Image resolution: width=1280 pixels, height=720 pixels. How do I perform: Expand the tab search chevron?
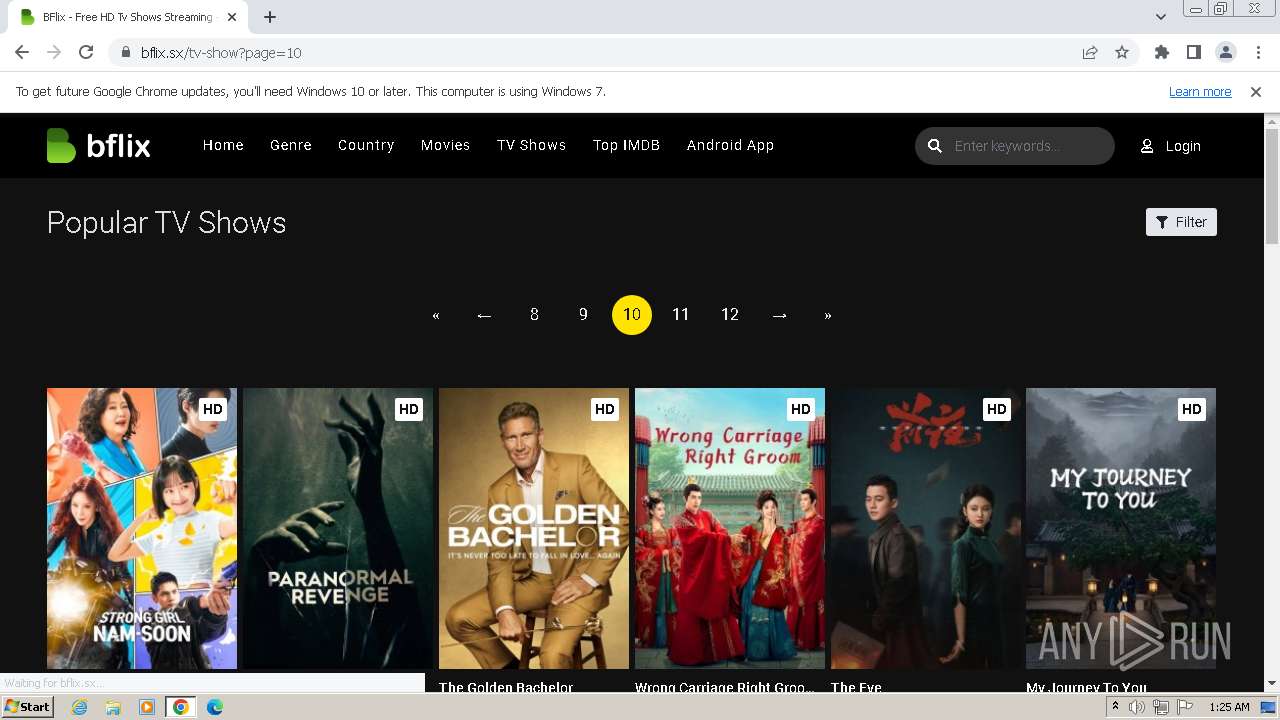click(1160, 17)
